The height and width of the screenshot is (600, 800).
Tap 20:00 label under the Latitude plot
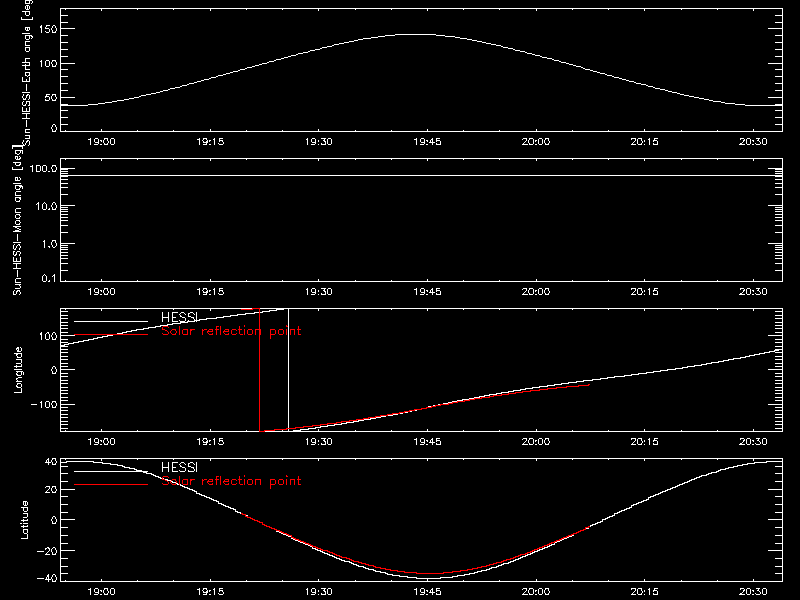point(536,592)
